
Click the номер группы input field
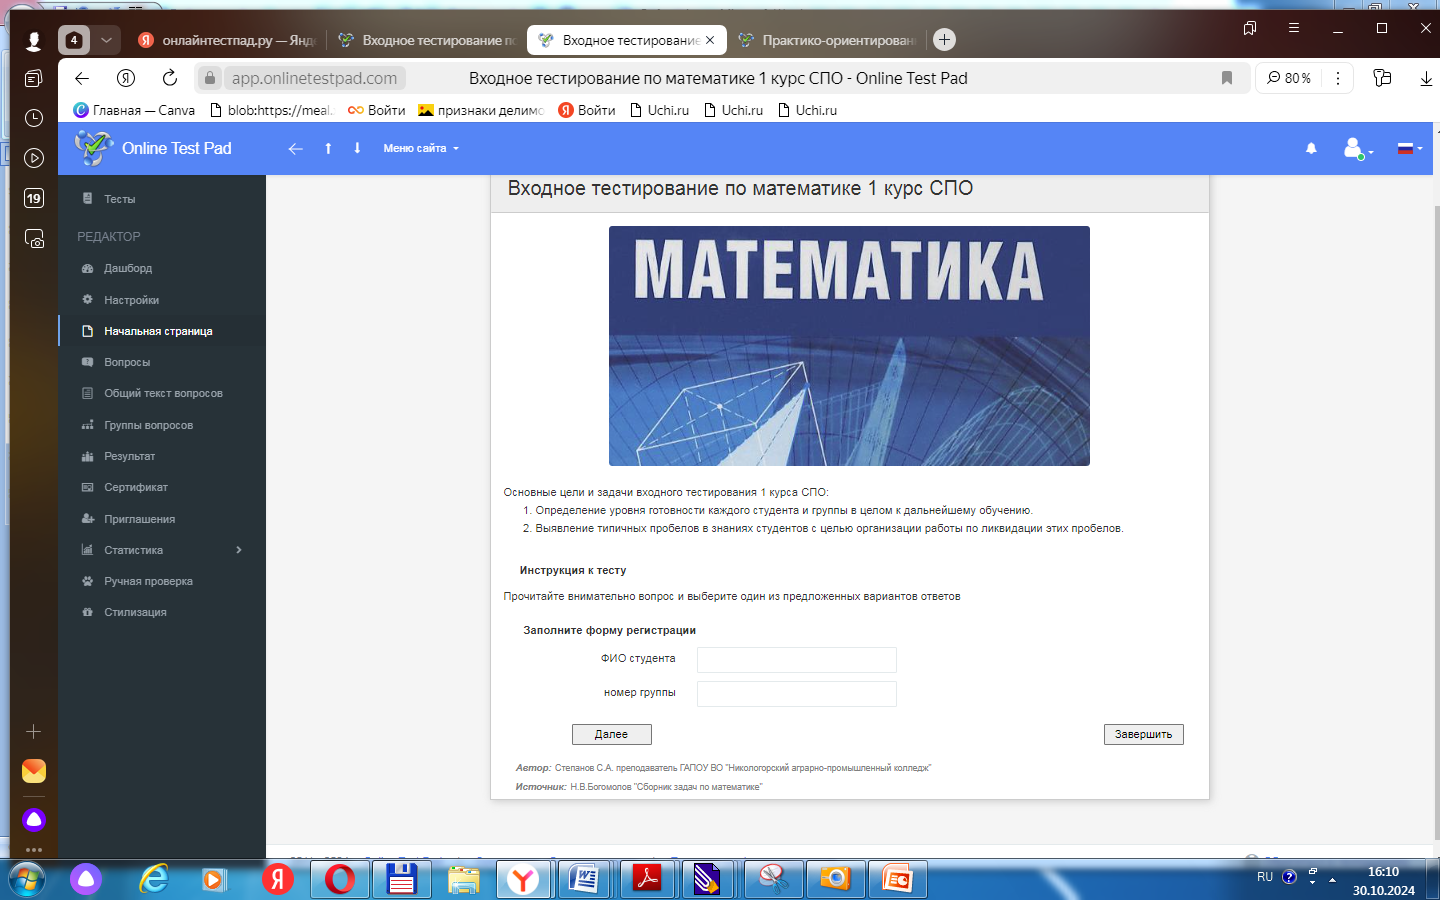pos(796,694)
